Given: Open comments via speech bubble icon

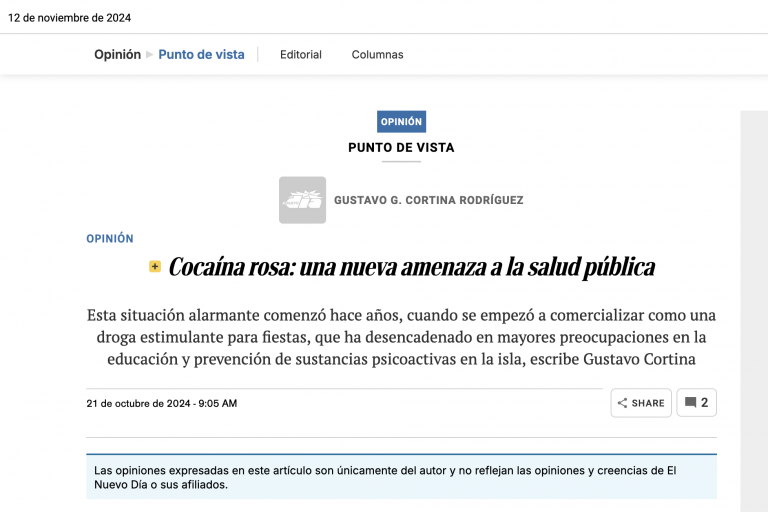Looking at the screenshot, I should (690, 403).
